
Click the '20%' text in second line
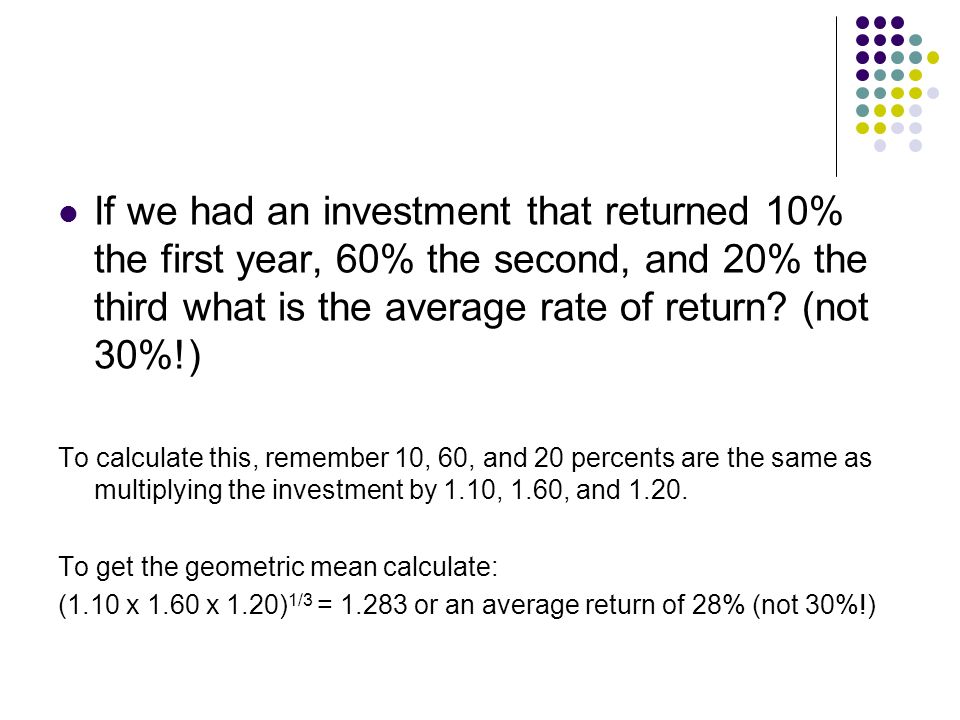(761, 259)
